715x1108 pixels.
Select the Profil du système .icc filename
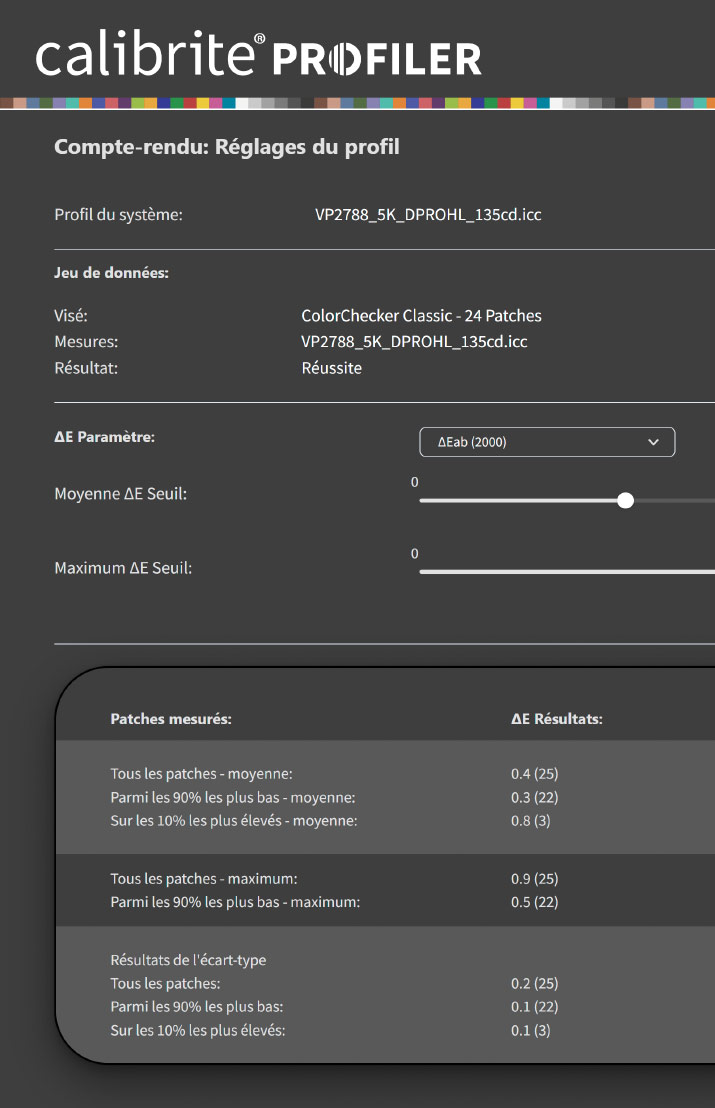tap(428, 214)
